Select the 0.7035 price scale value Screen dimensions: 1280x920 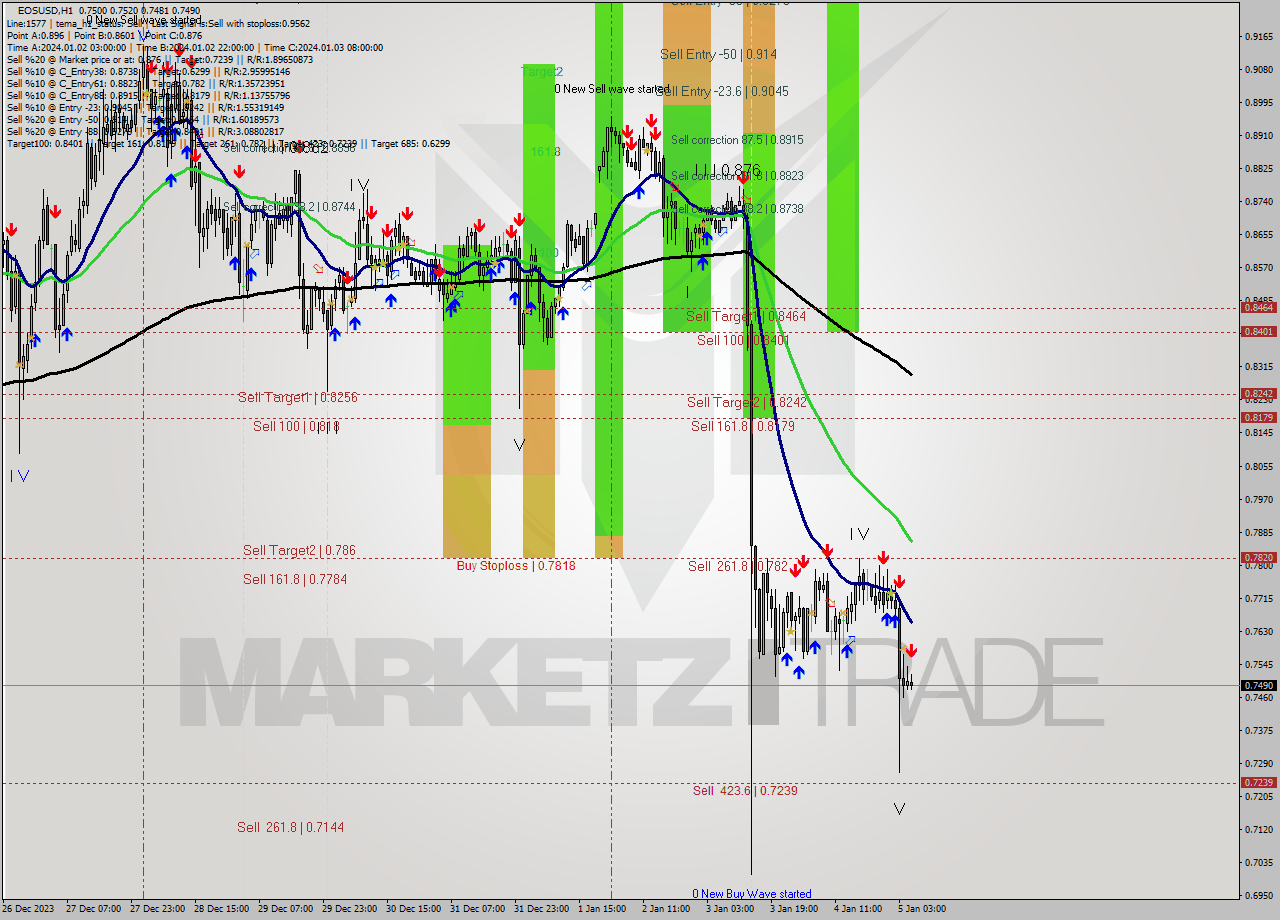[x=1258, y=862]
